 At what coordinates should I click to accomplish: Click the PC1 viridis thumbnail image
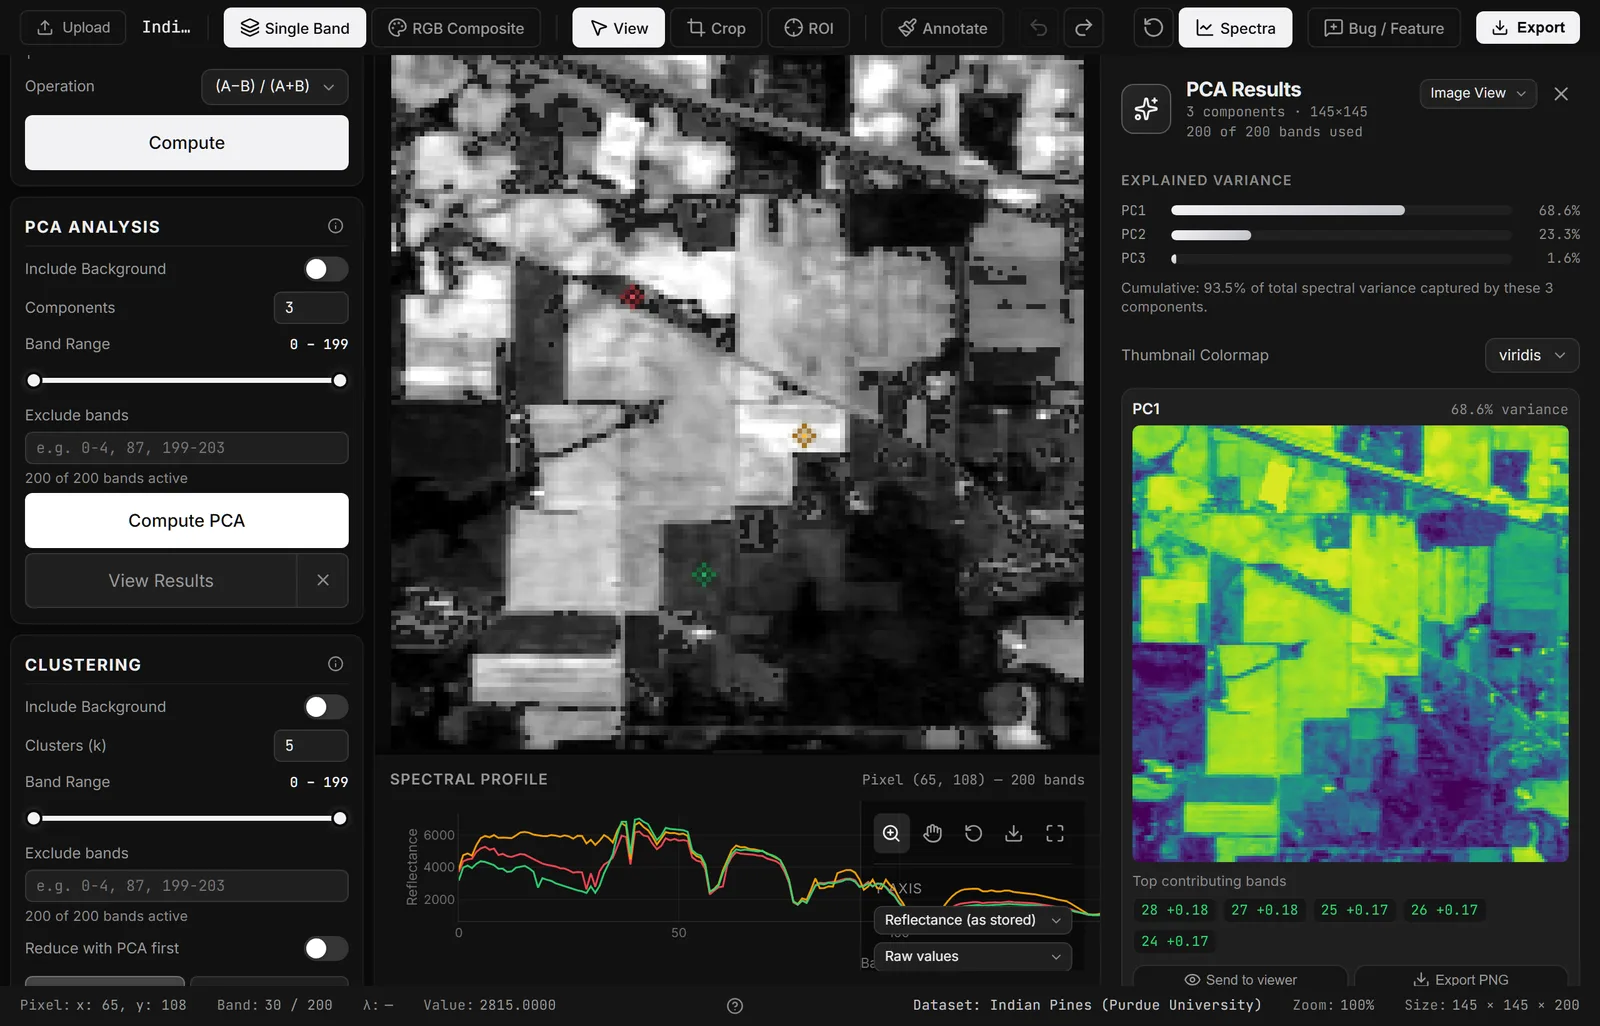click(1350, 643)
